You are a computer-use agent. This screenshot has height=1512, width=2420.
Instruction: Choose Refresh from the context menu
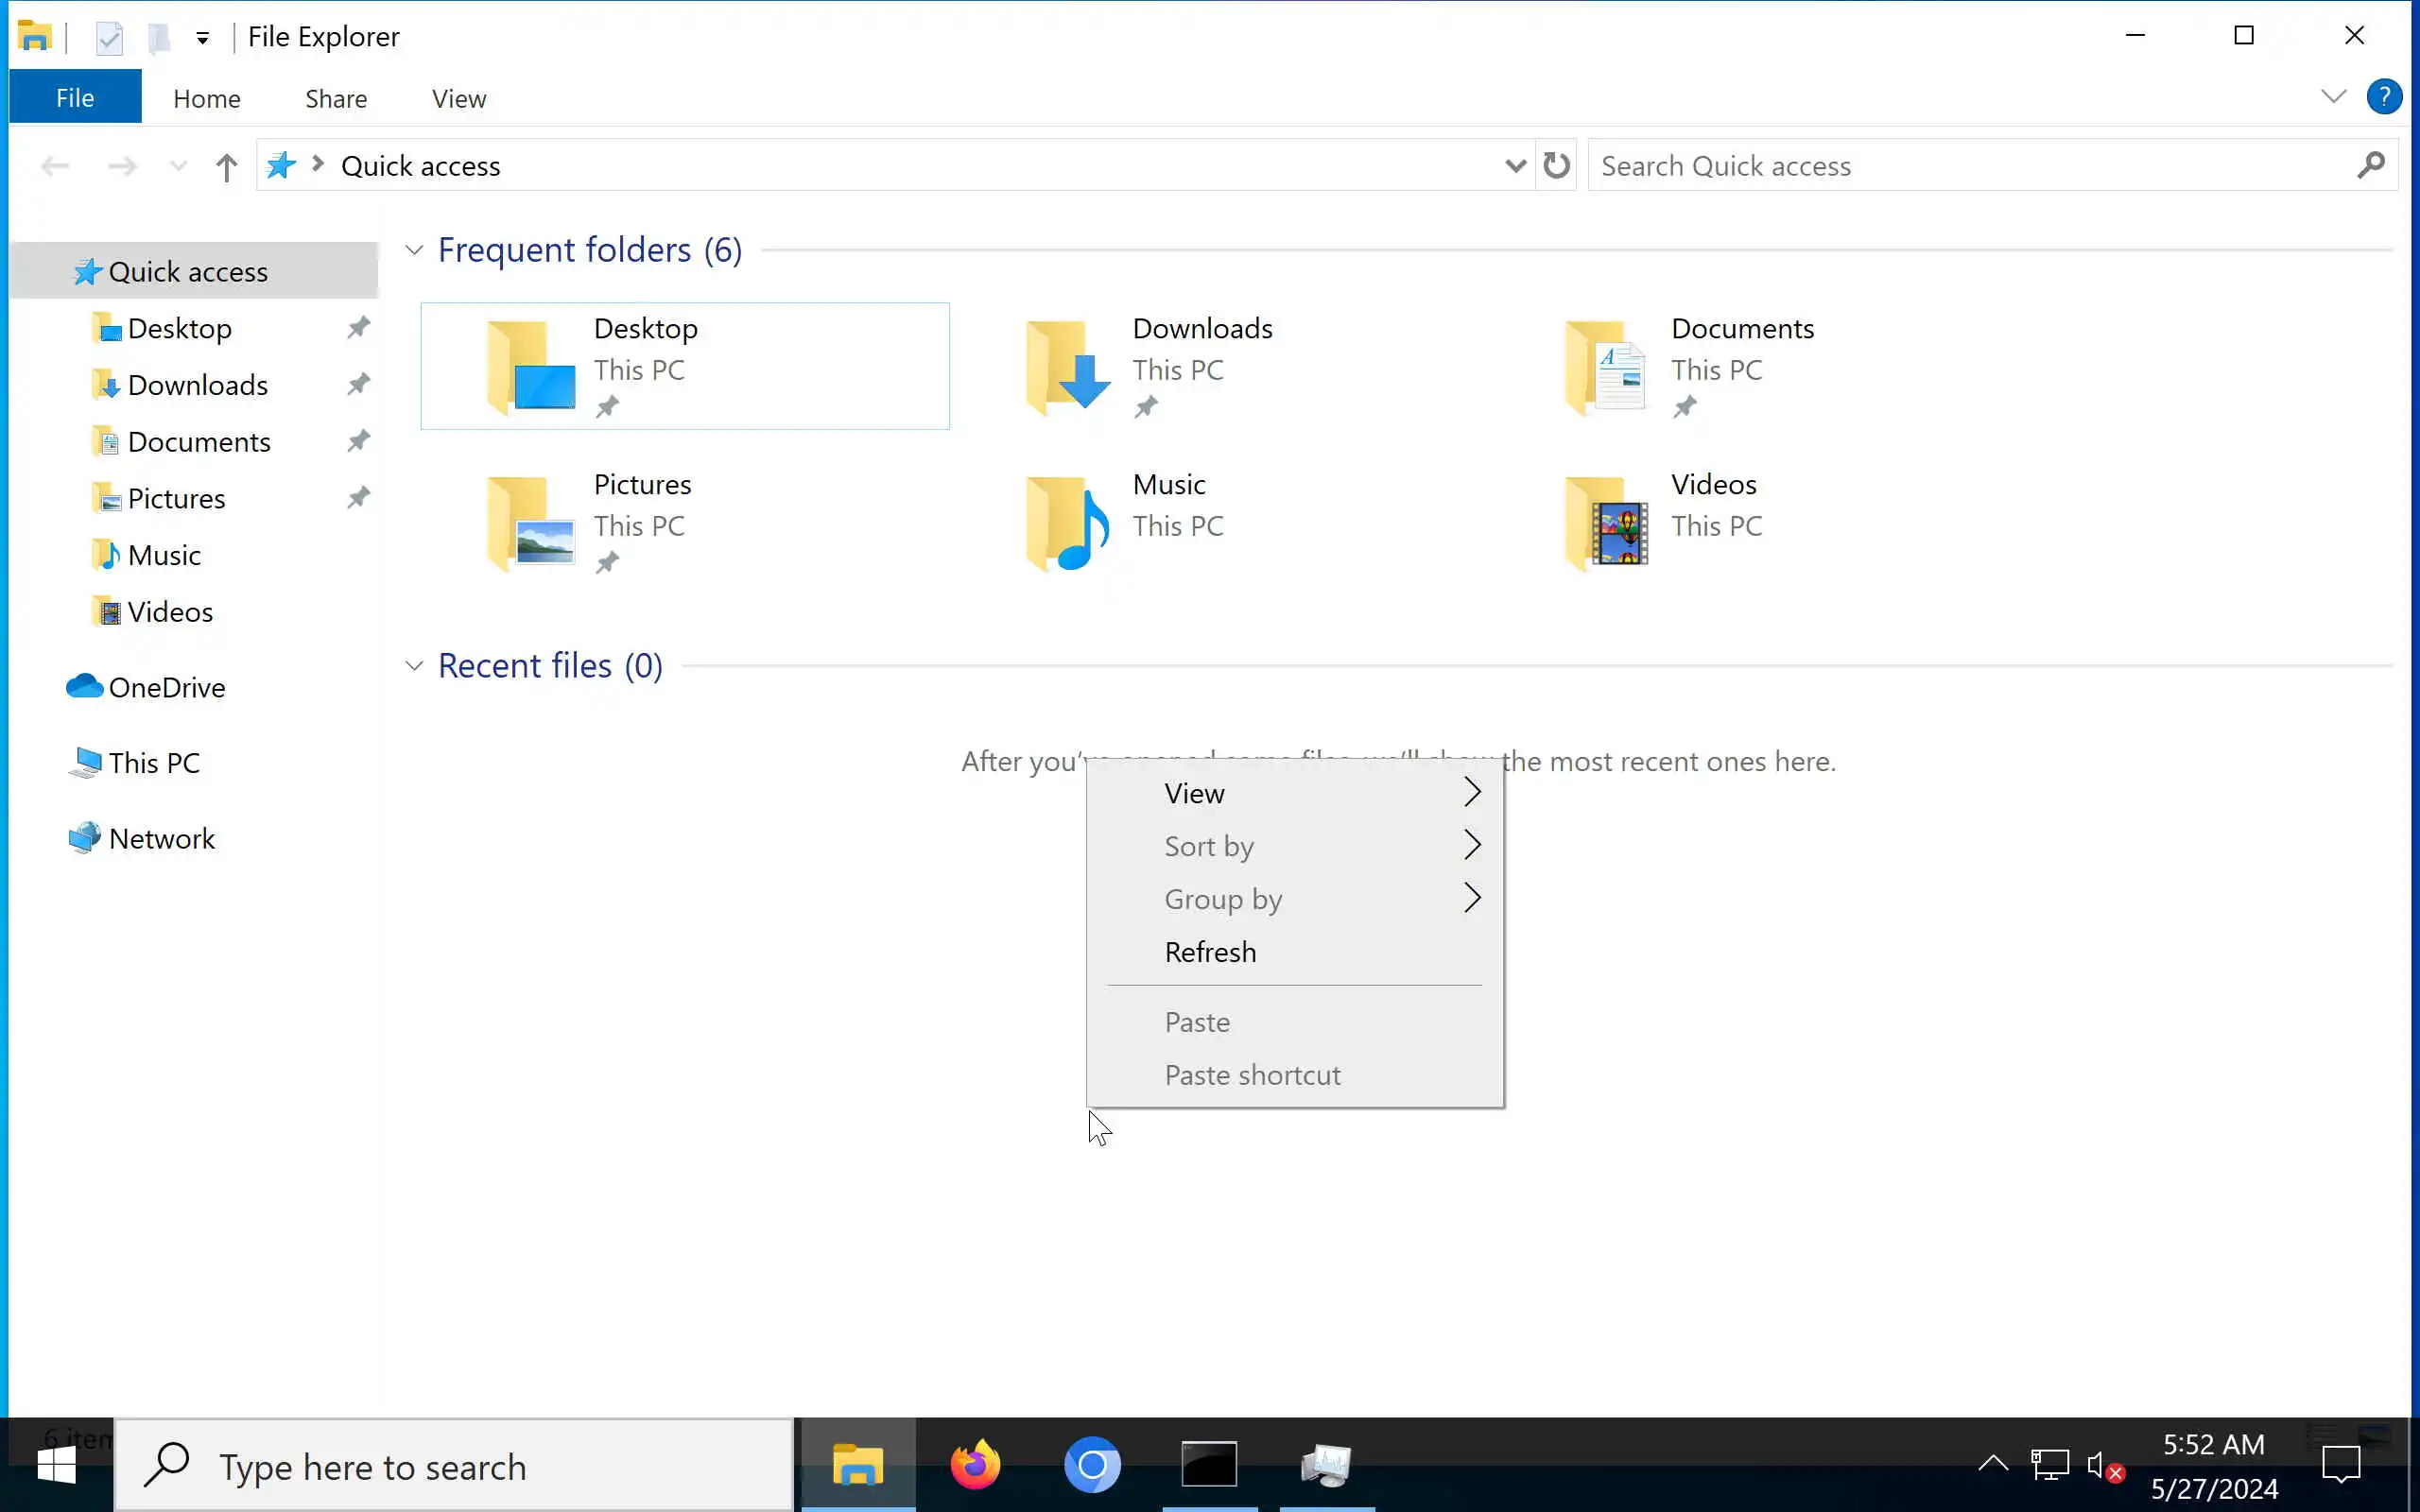(x=1210, y=952)
